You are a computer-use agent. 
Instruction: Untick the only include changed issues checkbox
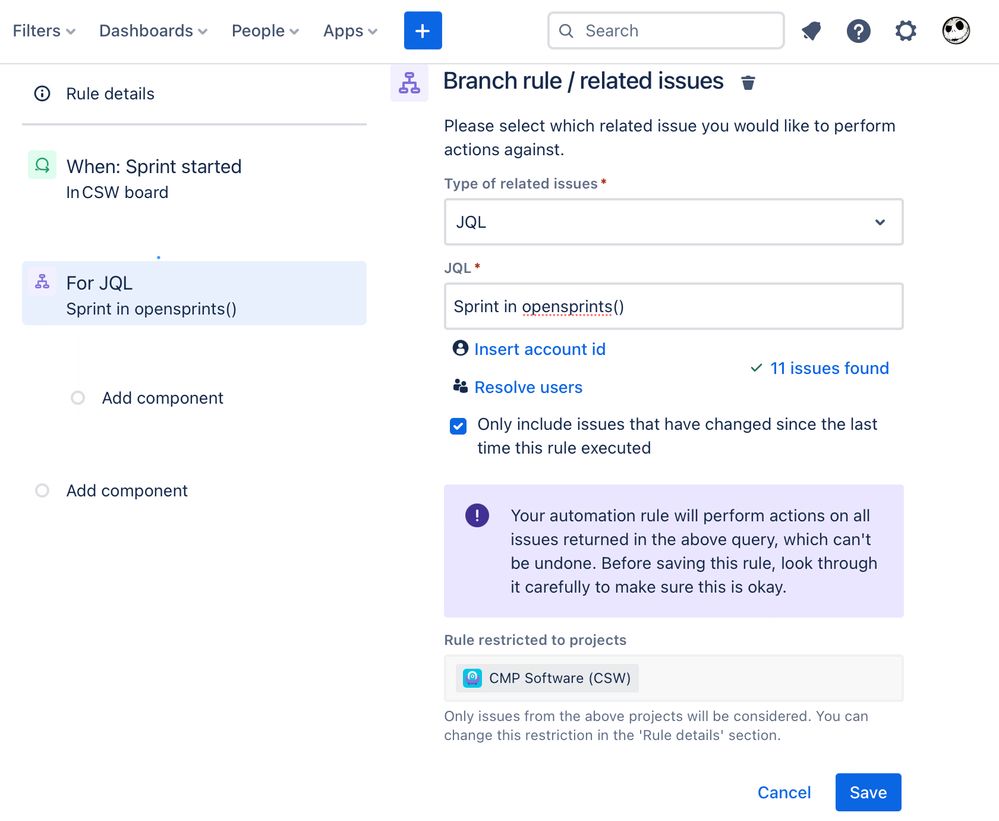pos(458,425)
